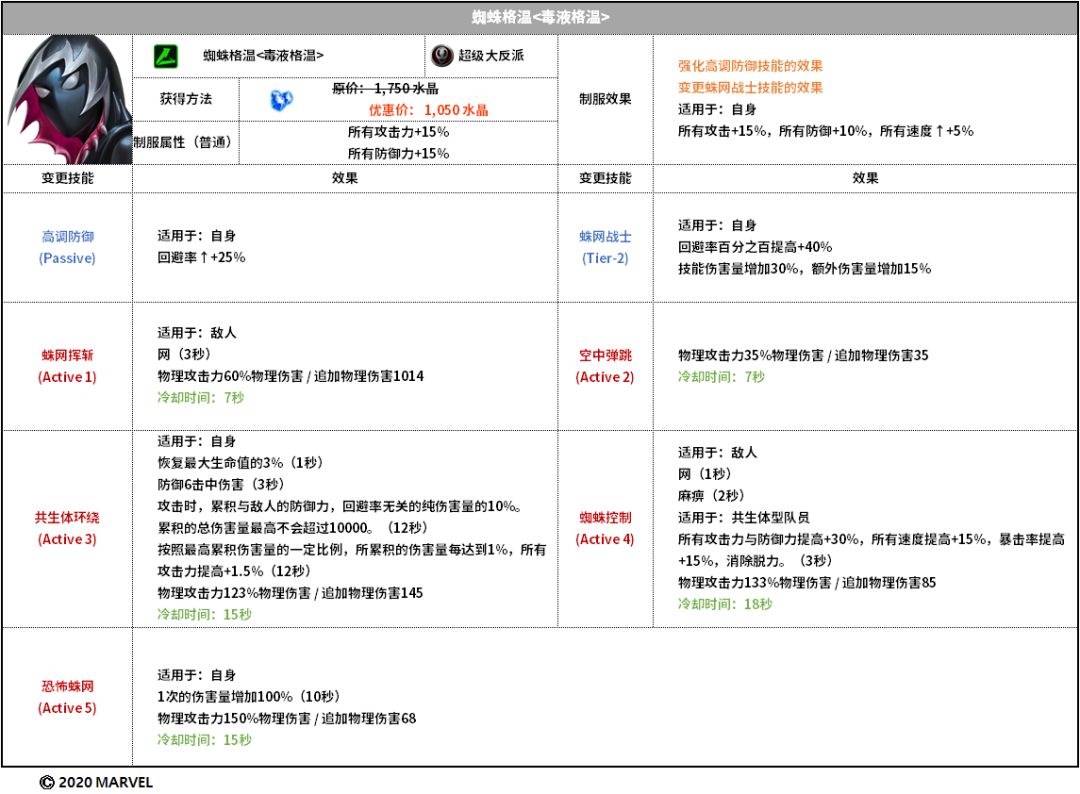The width and height of the screenshot is (1080, 794).
Task: Click 物理攻击力123%物理伤害 damage line
Action: tap(290, 593)
